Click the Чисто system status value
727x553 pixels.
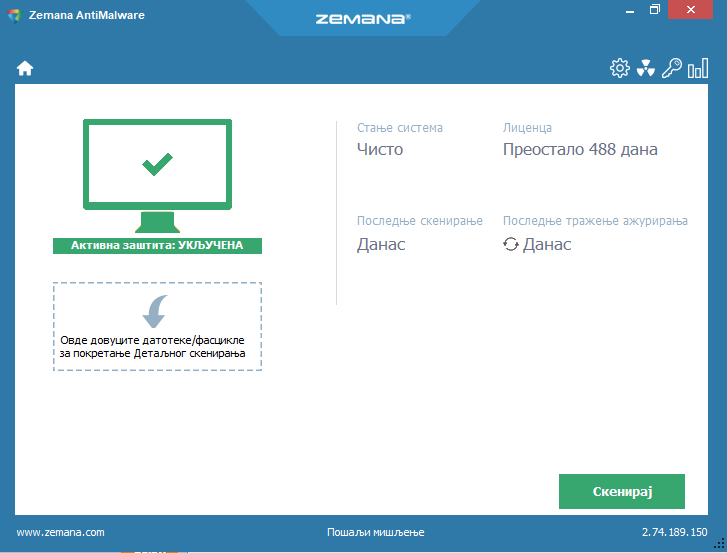380,149
